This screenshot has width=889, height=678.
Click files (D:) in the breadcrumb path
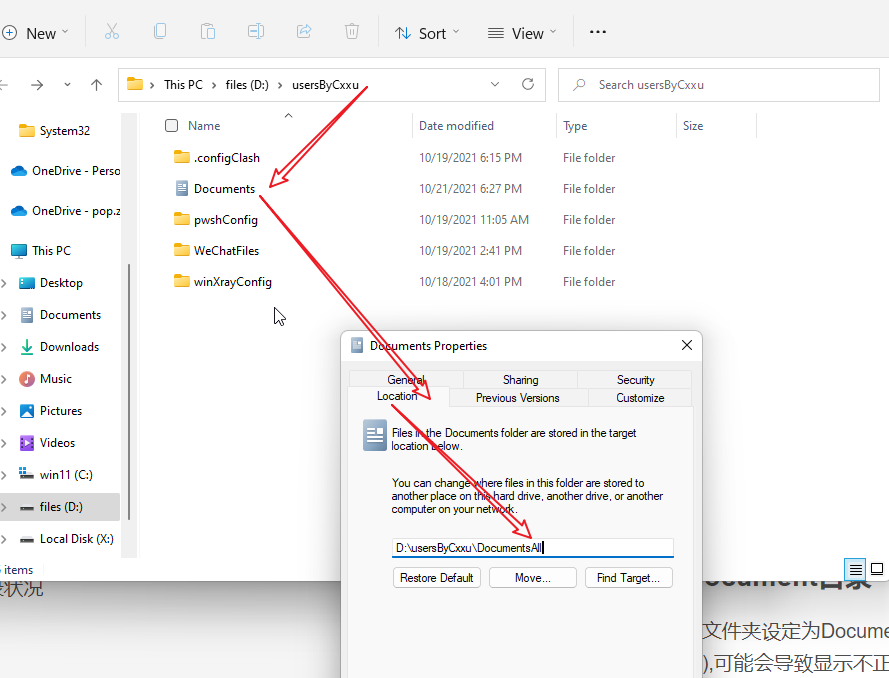coord(247,84)
